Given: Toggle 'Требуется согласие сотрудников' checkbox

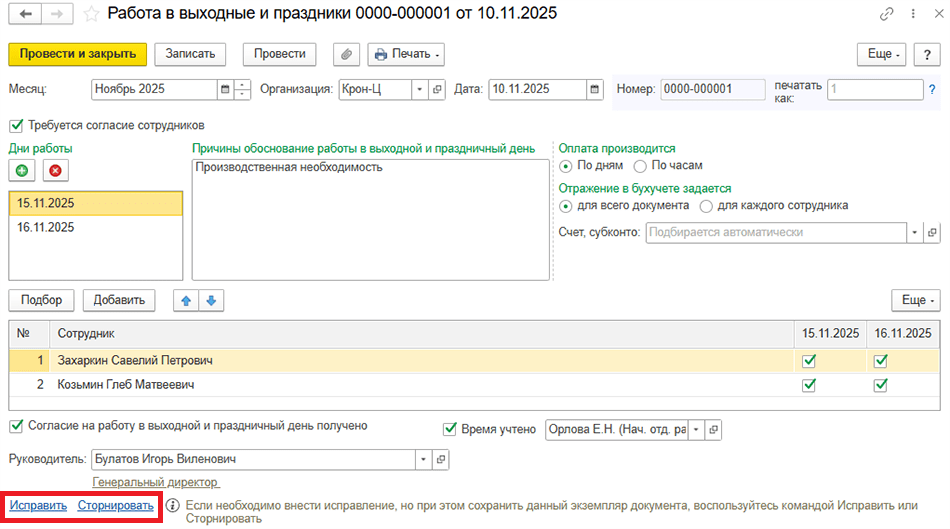Looking at the screenshot, I should [x=15, y=125].
